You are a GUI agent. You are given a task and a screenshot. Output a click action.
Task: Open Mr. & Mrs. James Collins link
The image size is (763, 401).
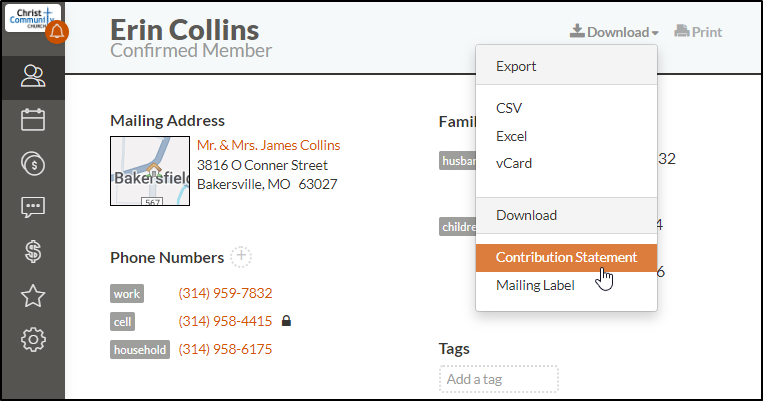[269, 145]
